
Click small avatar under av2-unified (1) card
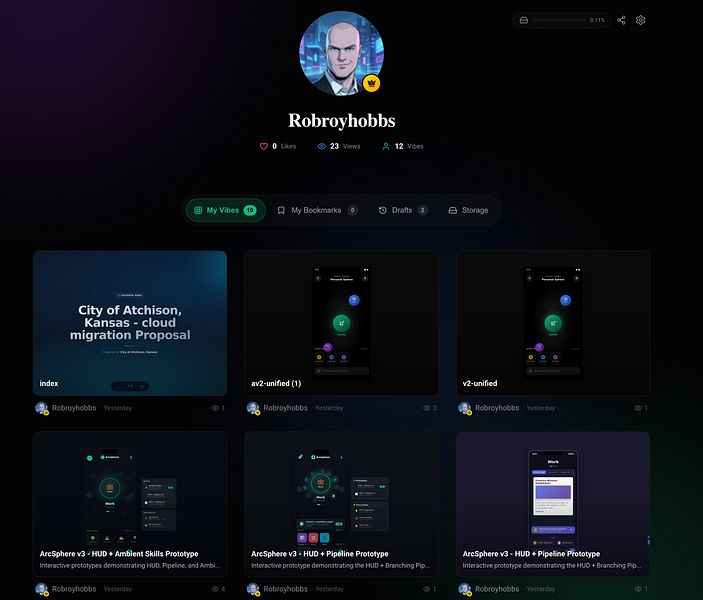click(253, 408)
